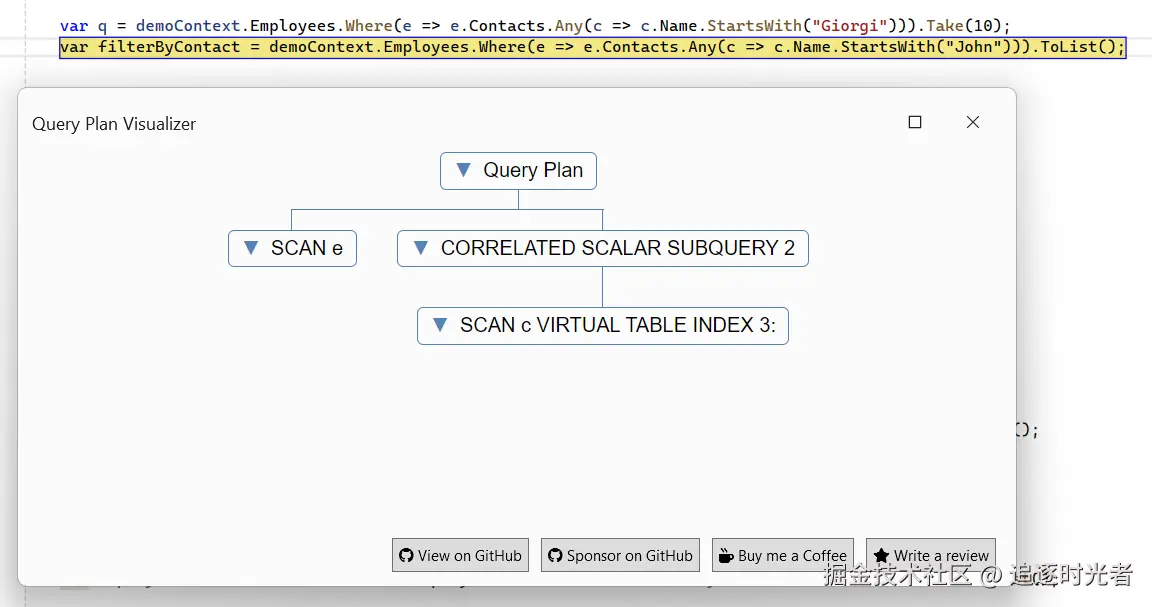Select the Query Plan node label
Image resolution: width=1152 pixels, height=607 pixels.
click(x=533, y=171)
